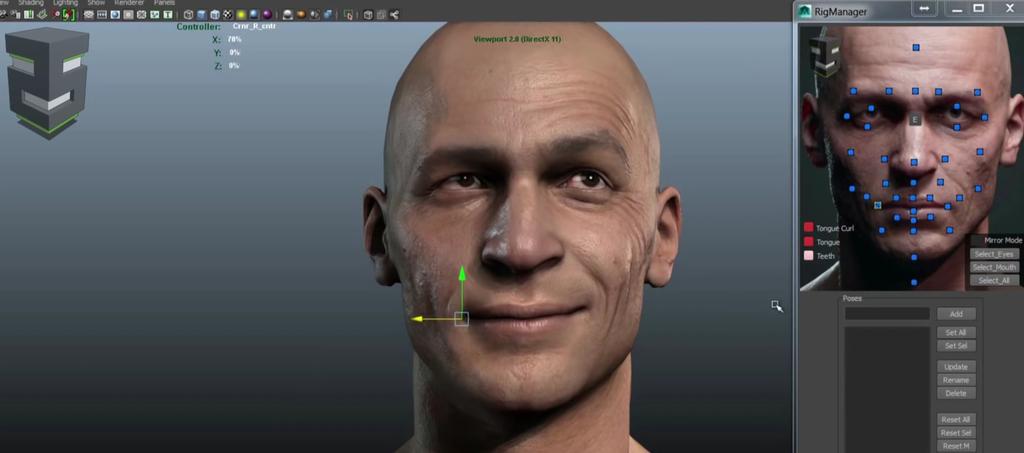Image resolution: width=1024 pixels, height=453 pixels.
Task: Click the Select_All button
Action: click(x=994, y=281)
